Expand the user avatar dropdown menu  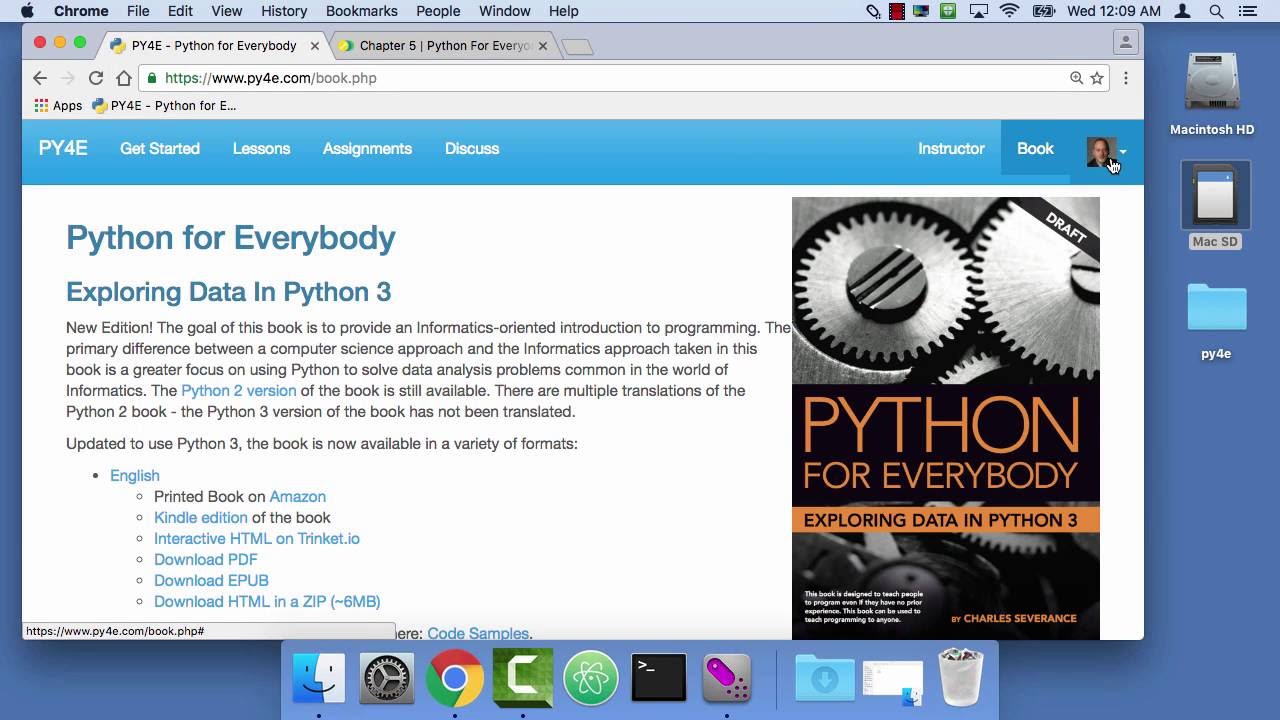click(x=1107, y=151)
